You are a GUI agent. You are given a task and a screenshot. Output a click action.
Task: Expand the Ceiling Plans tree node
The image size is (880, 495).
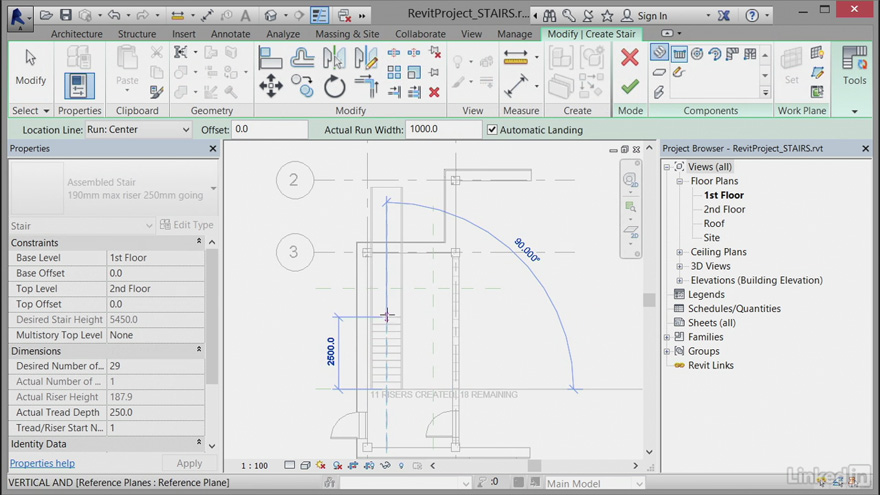tap(680, 252)
